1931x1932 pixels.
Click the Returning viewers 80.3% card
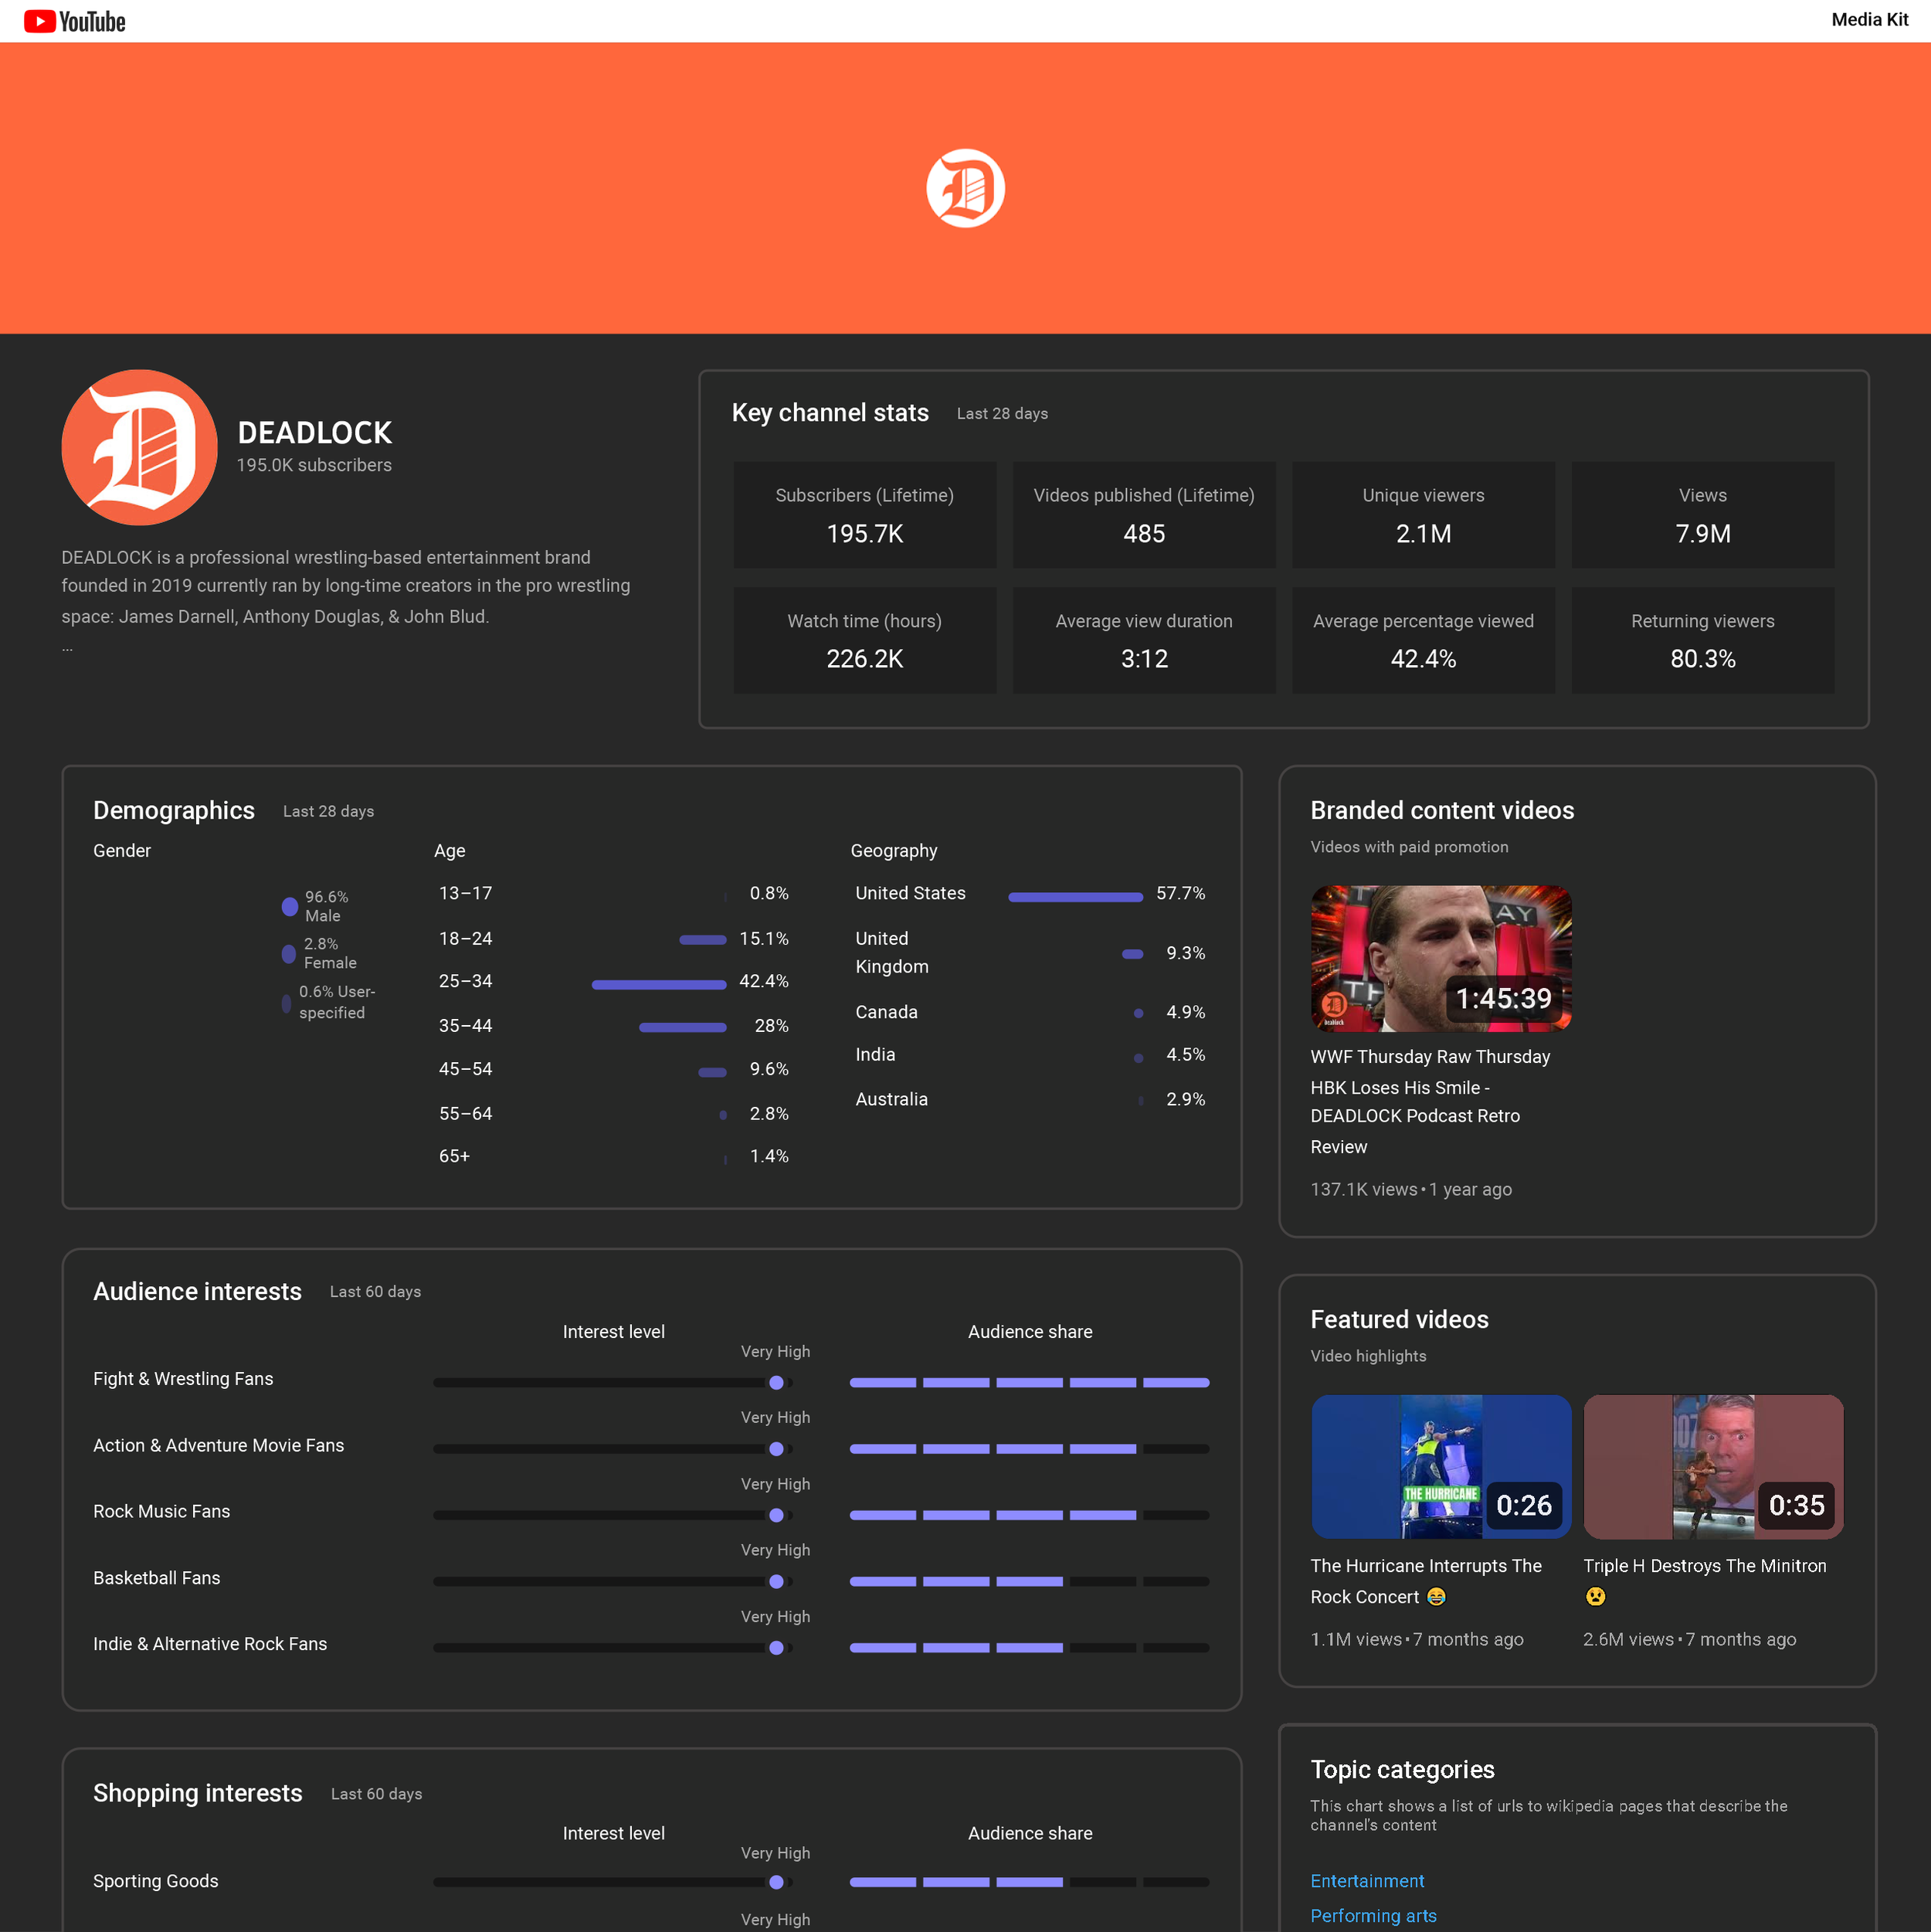tap(1702, 640)
